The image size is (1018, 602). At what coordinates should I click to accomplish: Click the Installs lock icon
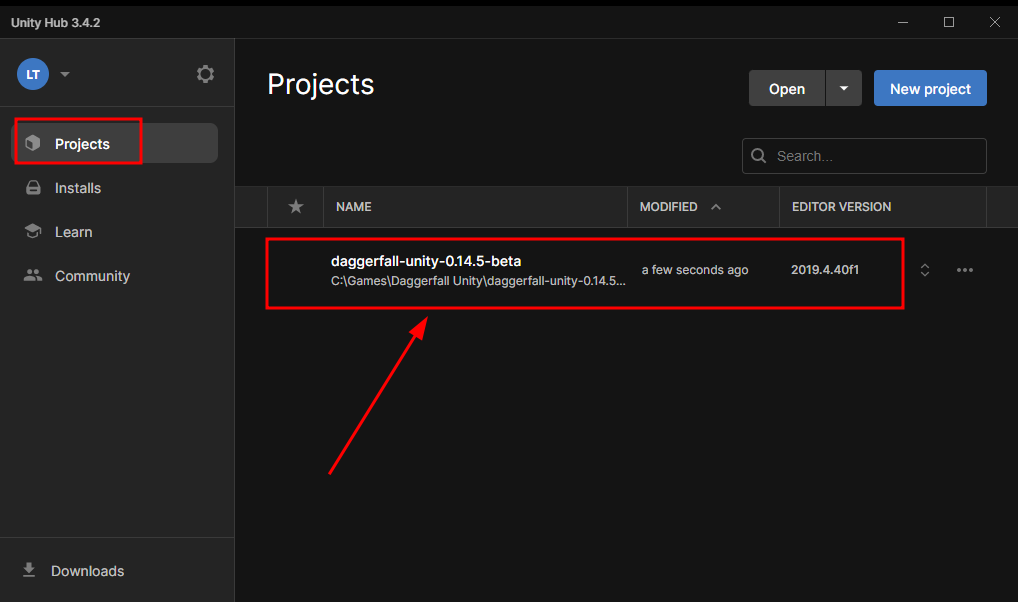click(x=32, y=188)
